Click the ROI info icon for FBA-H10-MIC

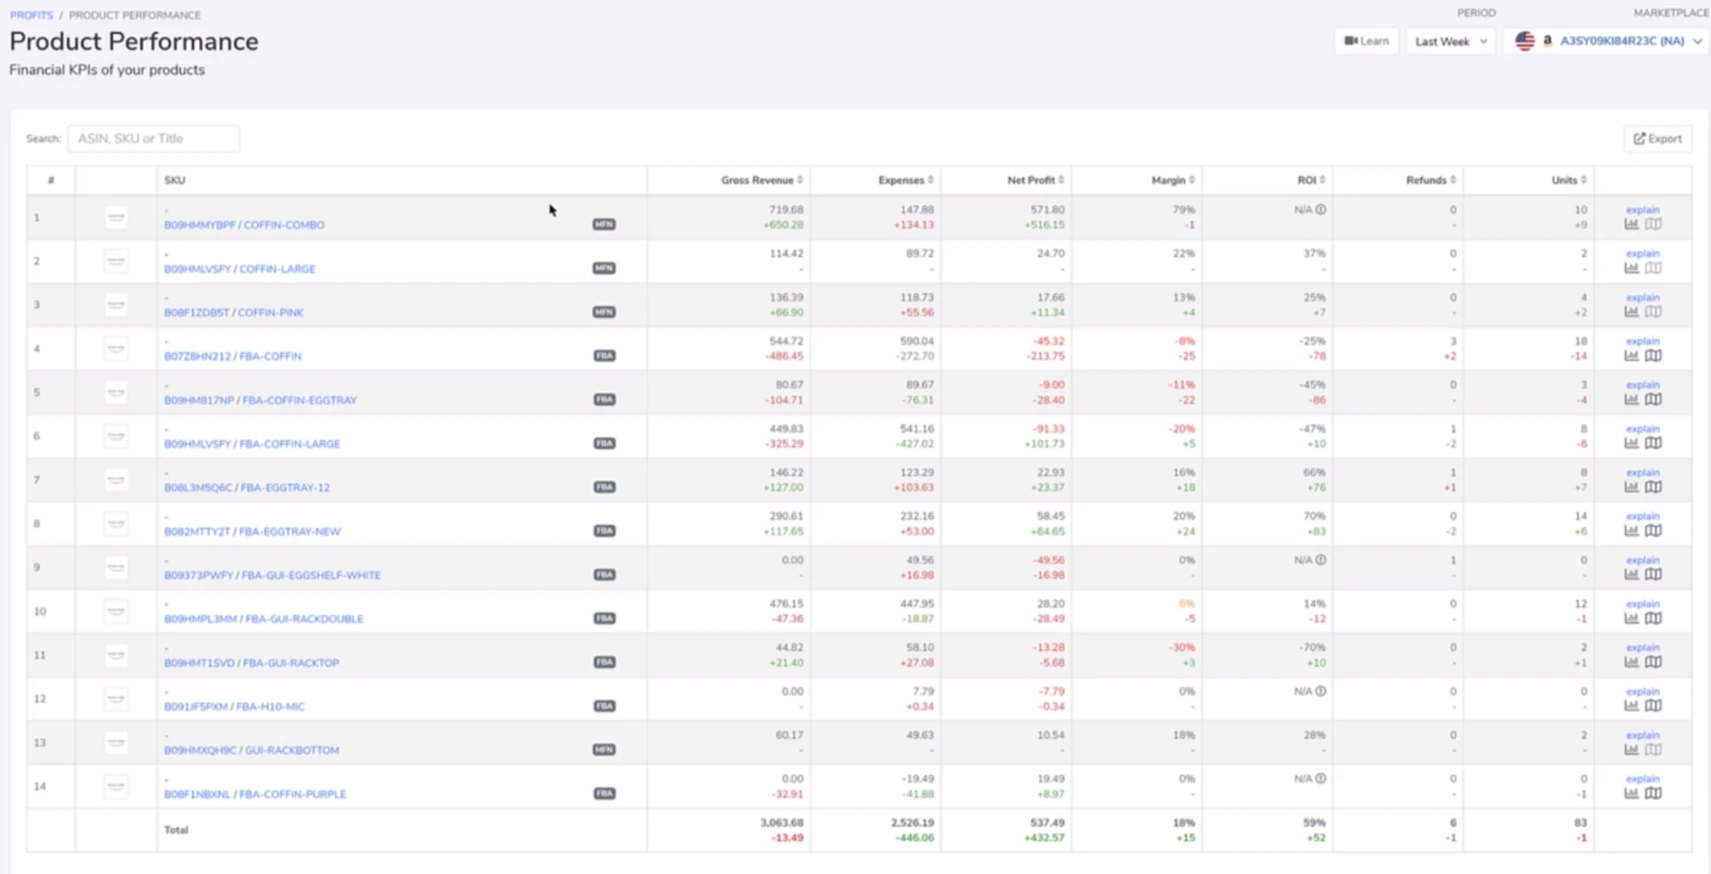click(x=1321, y=691)
